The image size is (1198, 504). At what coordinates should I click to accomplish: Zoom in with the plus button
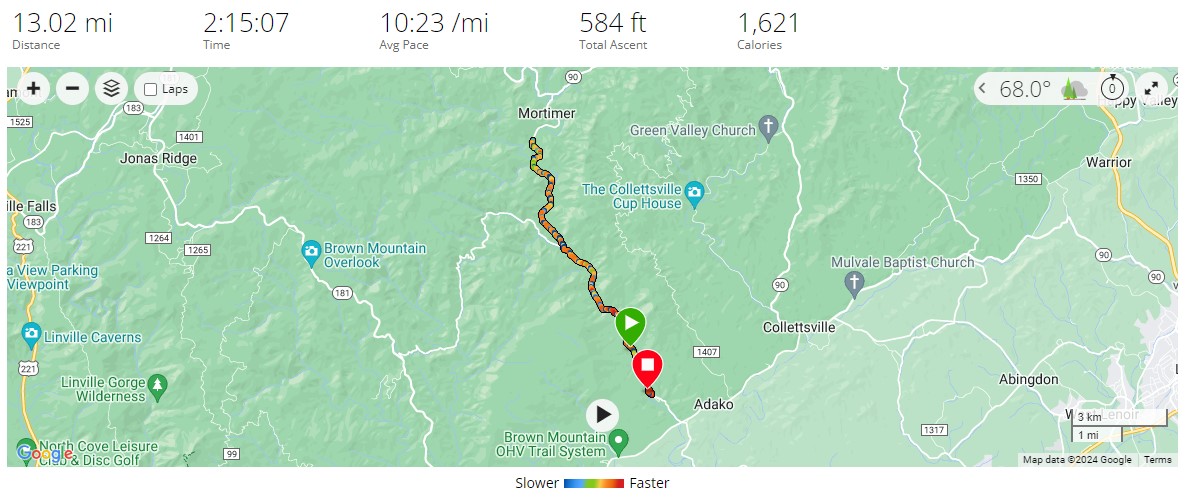(x=33, y=89)
